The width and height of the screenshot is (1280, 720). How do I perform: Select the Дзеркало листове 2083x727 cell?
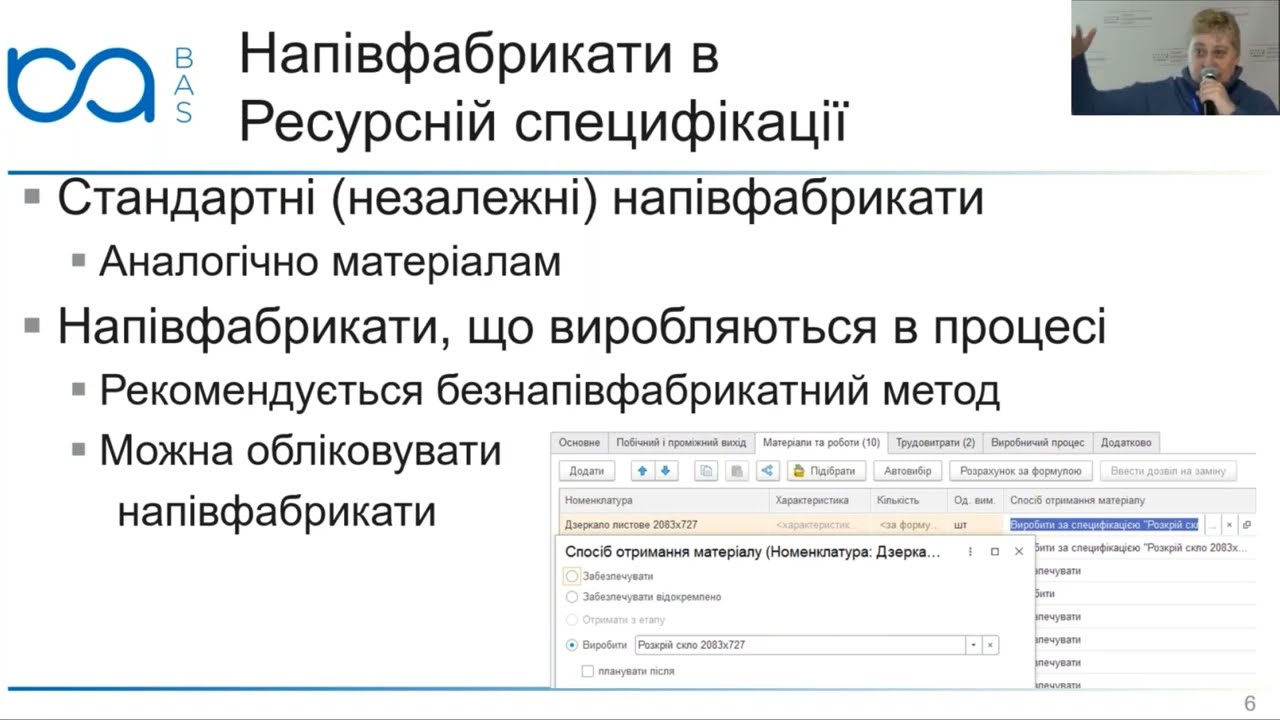[x=664, y=525]
